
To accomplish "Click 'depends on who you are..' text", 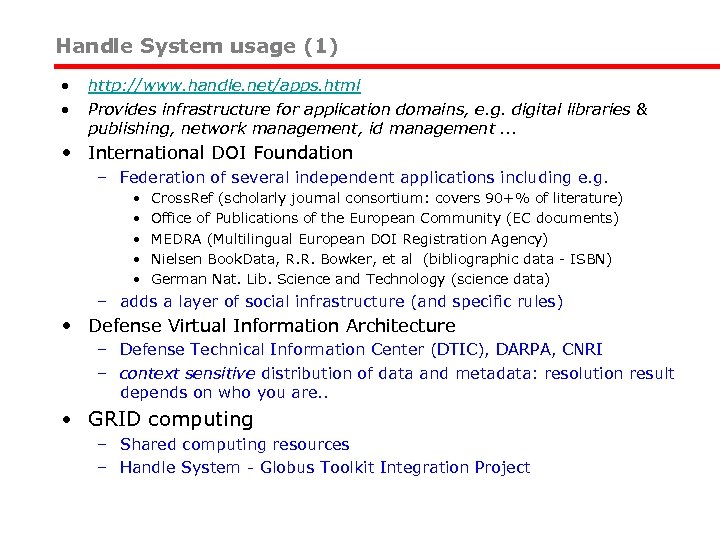I will click(224, 393).
